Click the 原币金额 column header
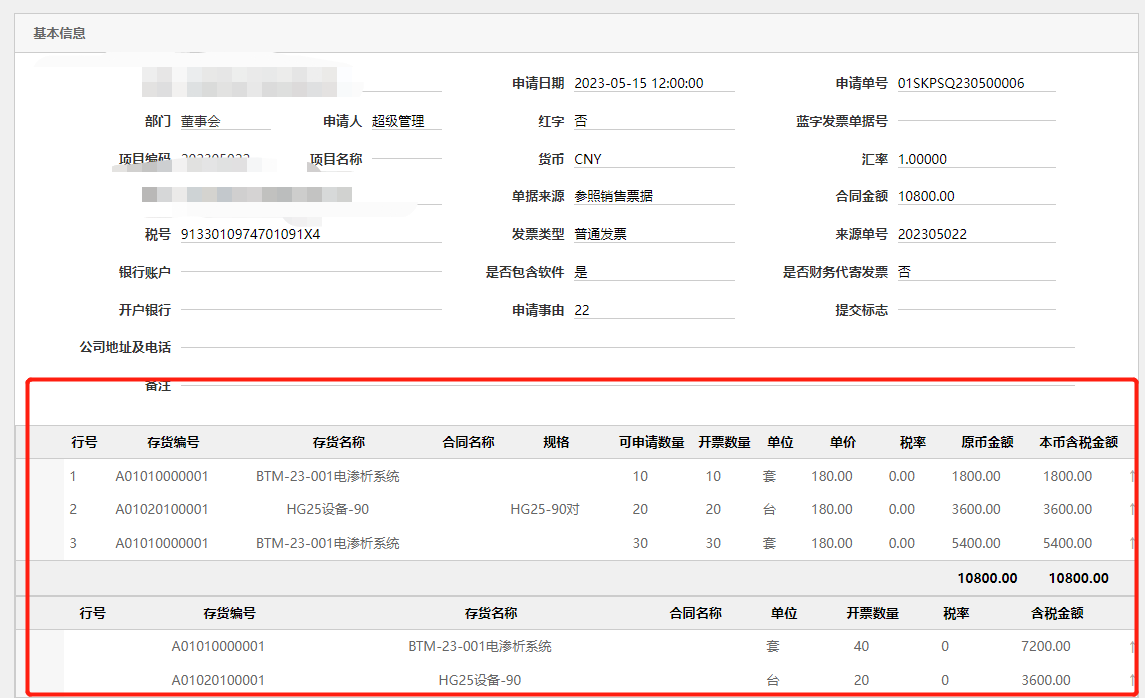Screen dimensions: 1145x698 [x=987, y=442]
